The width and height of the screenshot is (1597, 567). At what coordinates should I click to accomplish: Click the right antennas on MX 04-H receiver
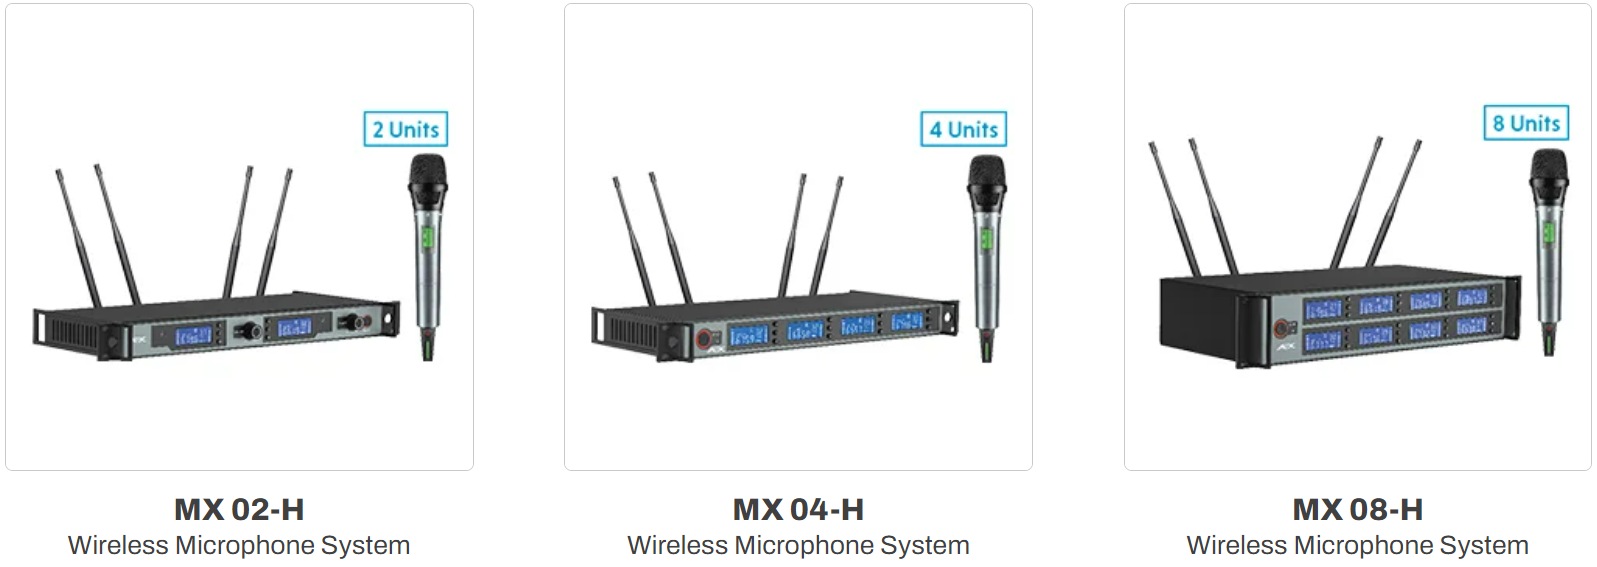coord(811,236)
